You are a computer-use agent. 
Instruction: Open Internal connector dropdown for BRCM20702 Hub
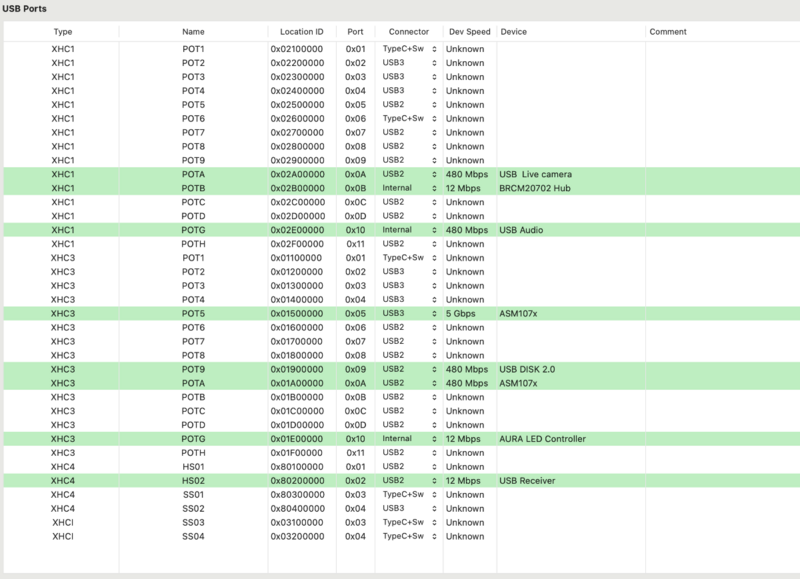point(434,188)
